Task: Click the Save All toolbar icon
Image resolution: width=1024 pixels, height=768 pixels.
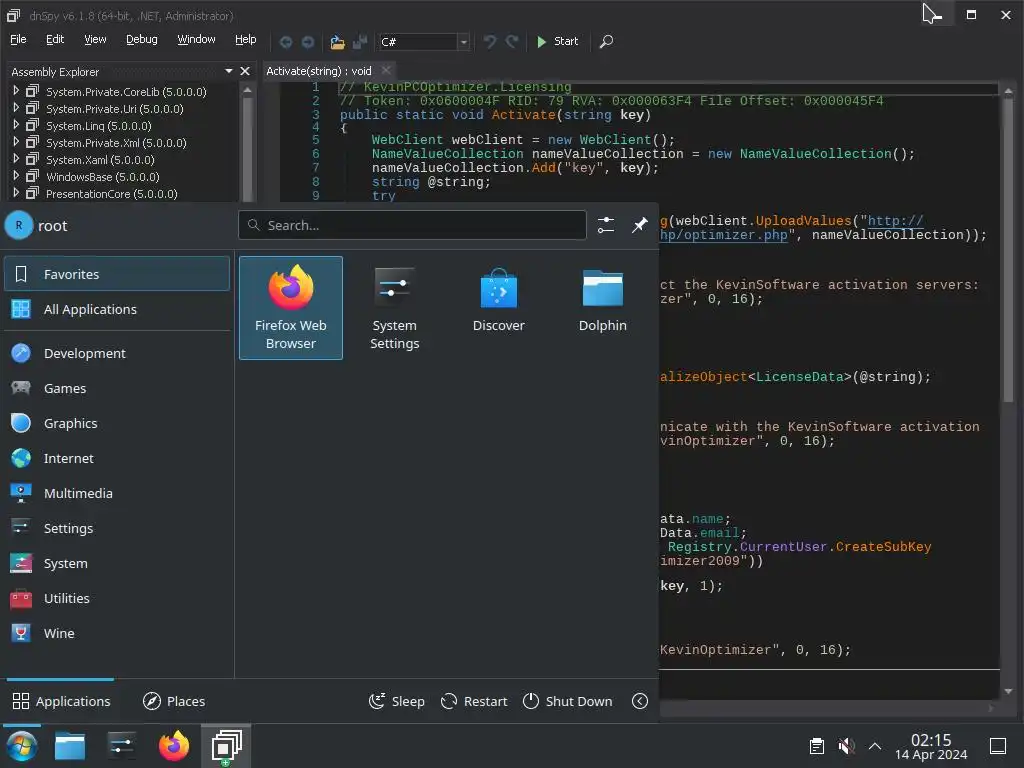Action: pyautogui.click(x=359, y=42)
